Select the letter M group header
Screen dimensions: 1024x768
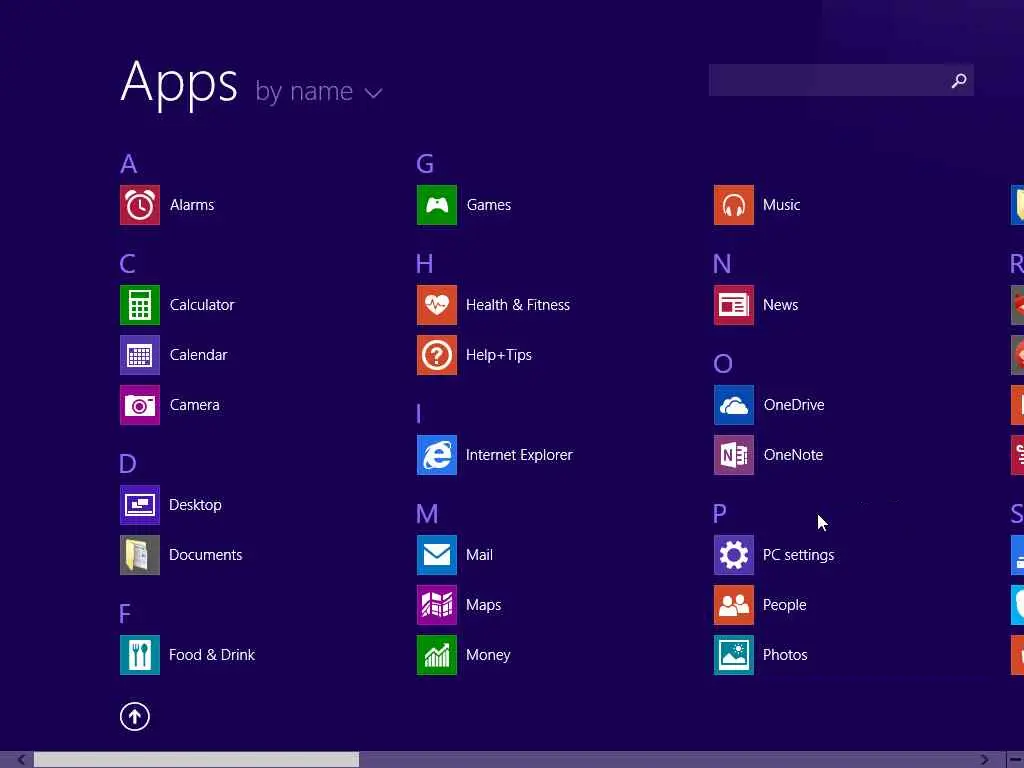coord(427,514)
